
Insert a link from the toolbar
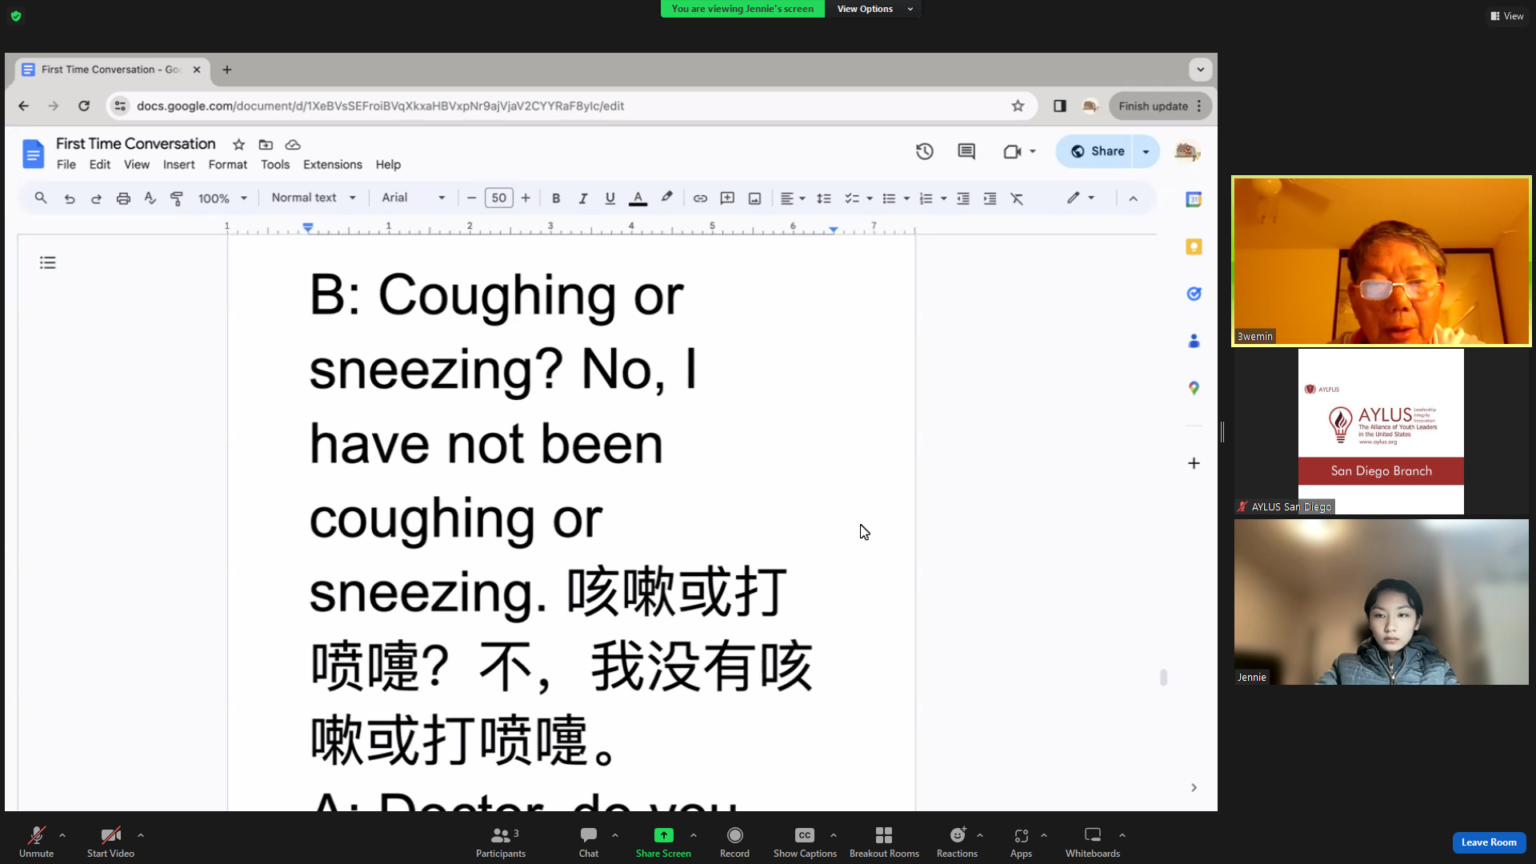click(700, 198)
